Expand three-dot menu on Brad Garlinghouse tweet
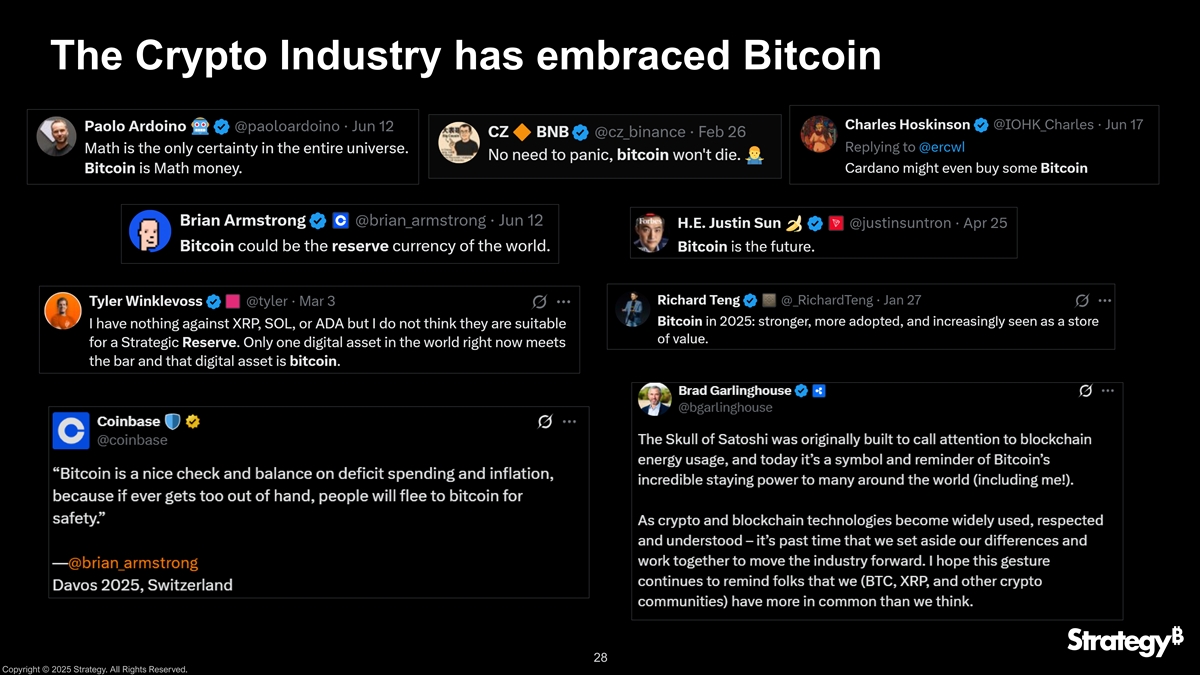The image size is (1200, 675). (x=1107, y=390)
